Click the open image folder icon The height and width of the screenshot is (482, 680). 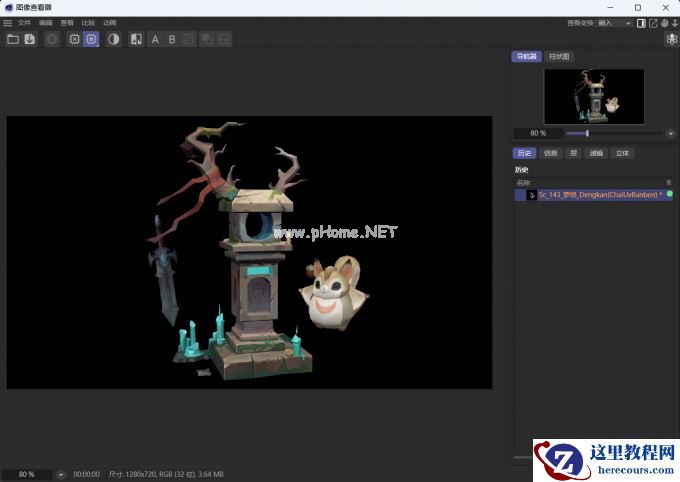(13, 39)
